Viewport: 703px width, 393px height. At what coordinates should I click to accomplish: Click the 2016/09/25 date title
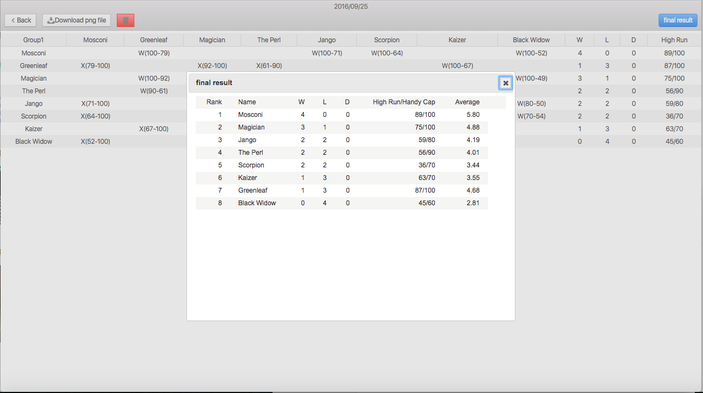click(x=351, y=6)
